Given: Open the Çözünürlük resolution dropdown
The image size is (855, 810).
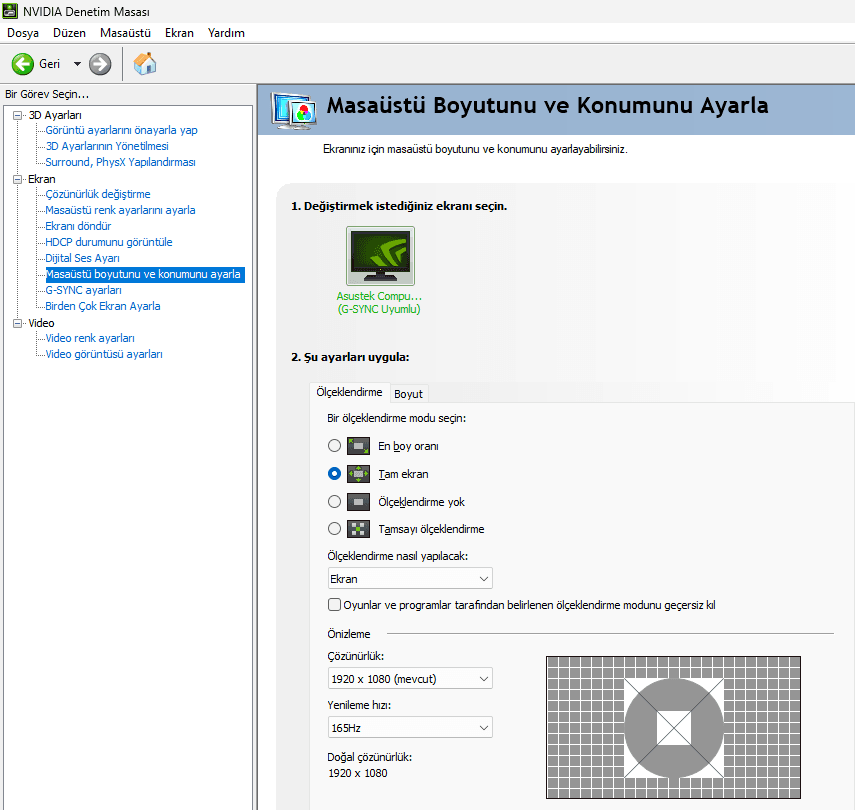Looking at the screenshot, I should (410, 679).
